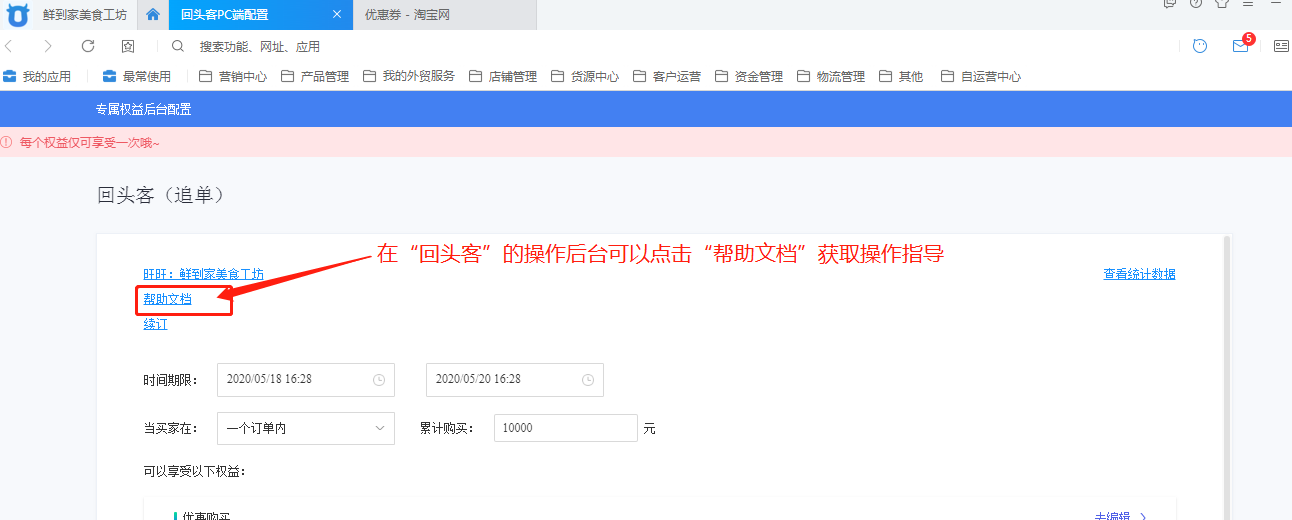Open the 最常使用 shortcut

coord(137,76)
